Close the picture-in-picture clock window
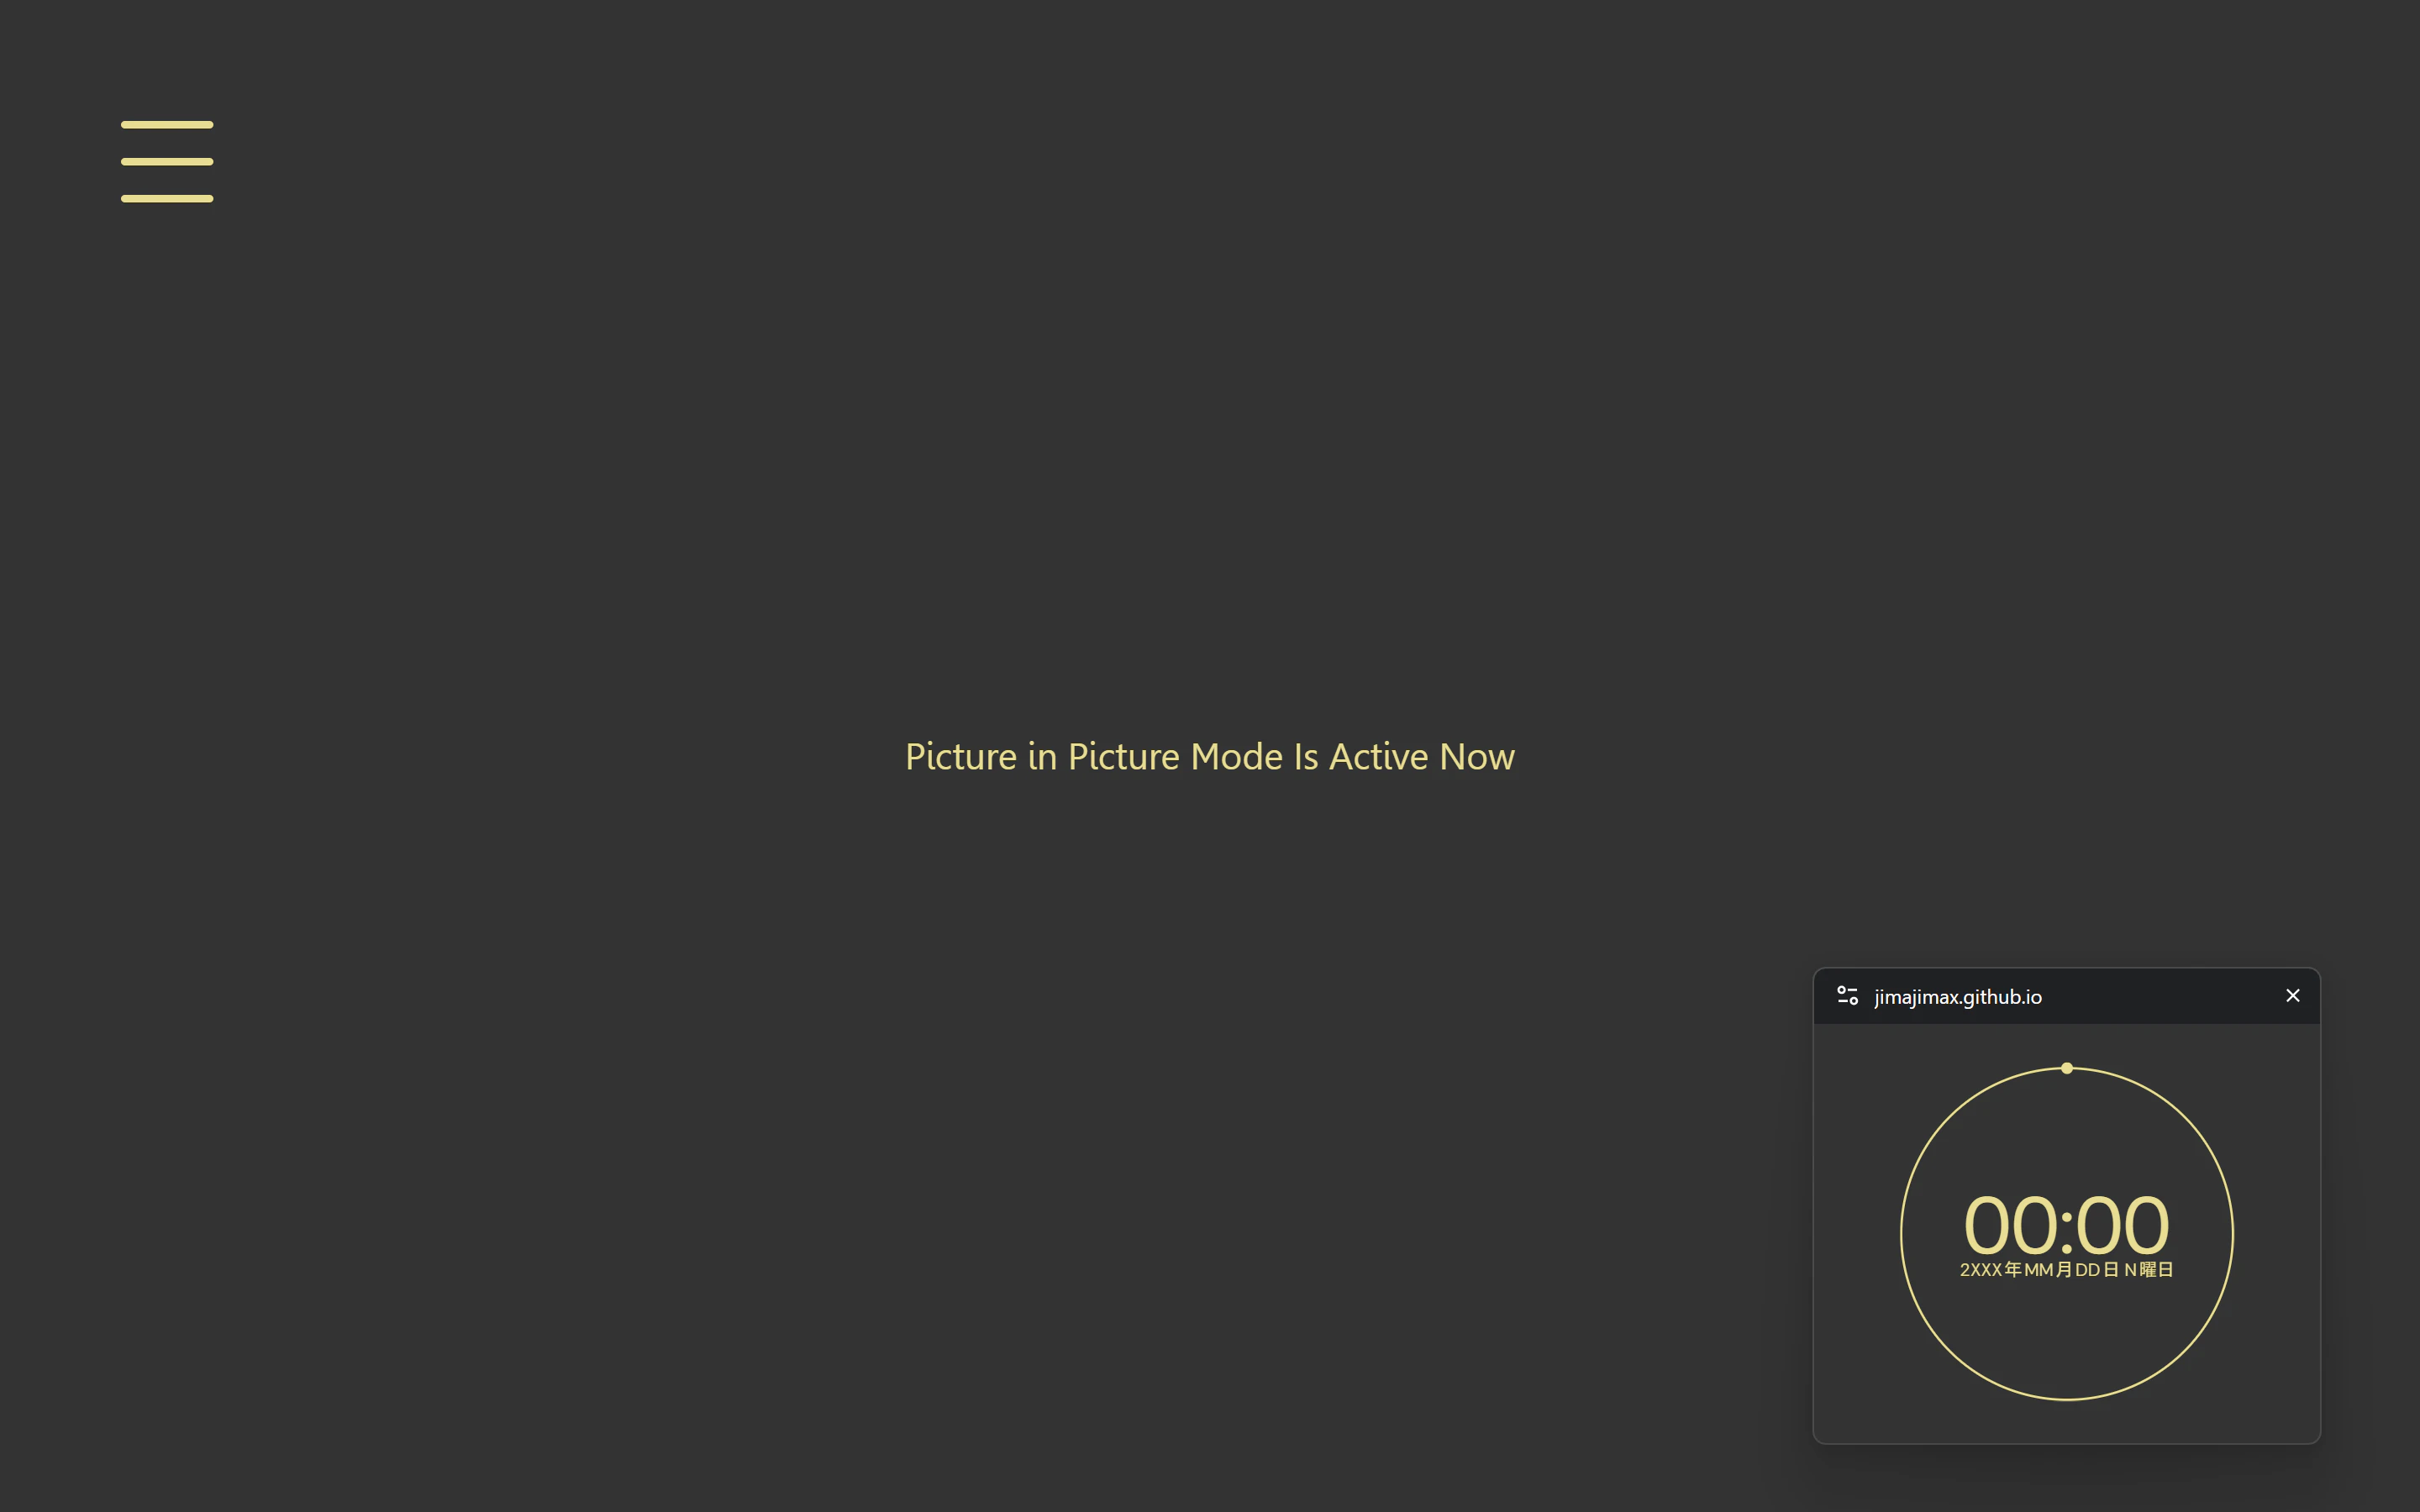 click(2293, 995)
